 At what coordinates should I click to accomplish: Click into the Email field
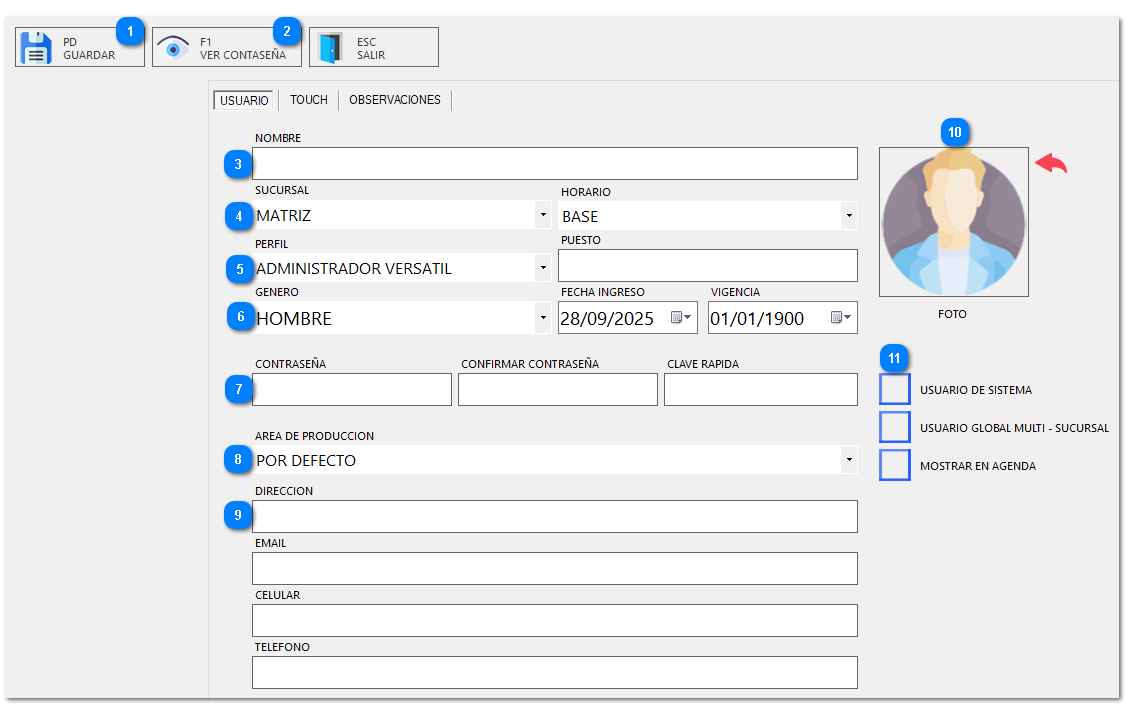click(x=554, y=568)
